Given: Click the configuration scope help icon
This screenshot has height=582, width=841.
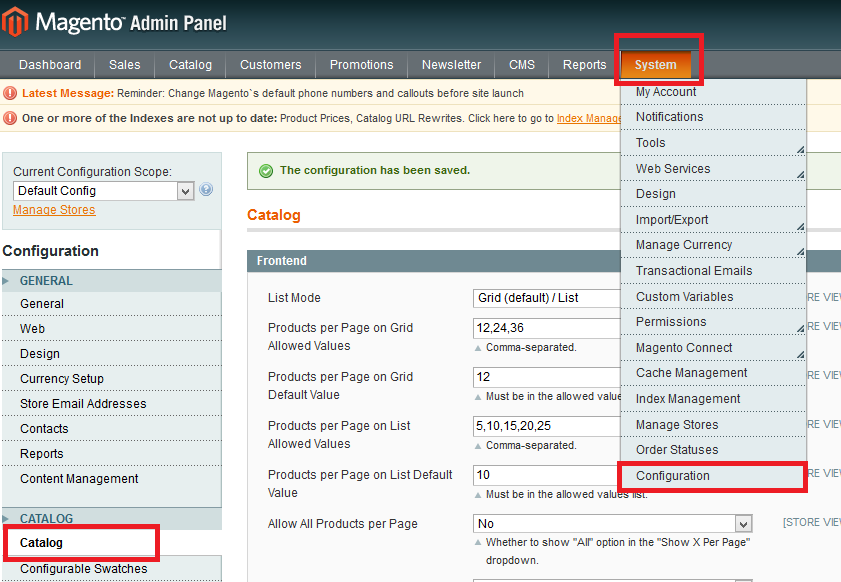Looking at the screenshot, I should [206, 189].
